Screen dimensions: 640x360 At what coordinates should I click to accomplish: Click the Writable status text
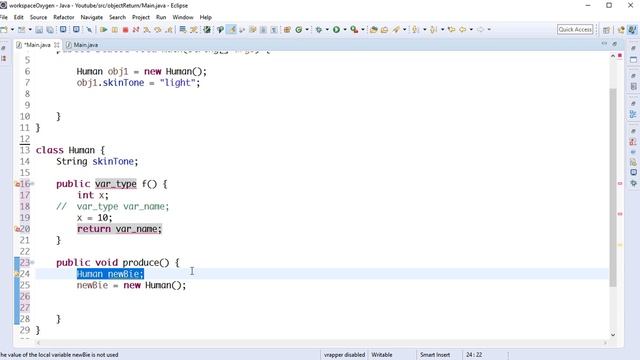[x=382, y=355]
